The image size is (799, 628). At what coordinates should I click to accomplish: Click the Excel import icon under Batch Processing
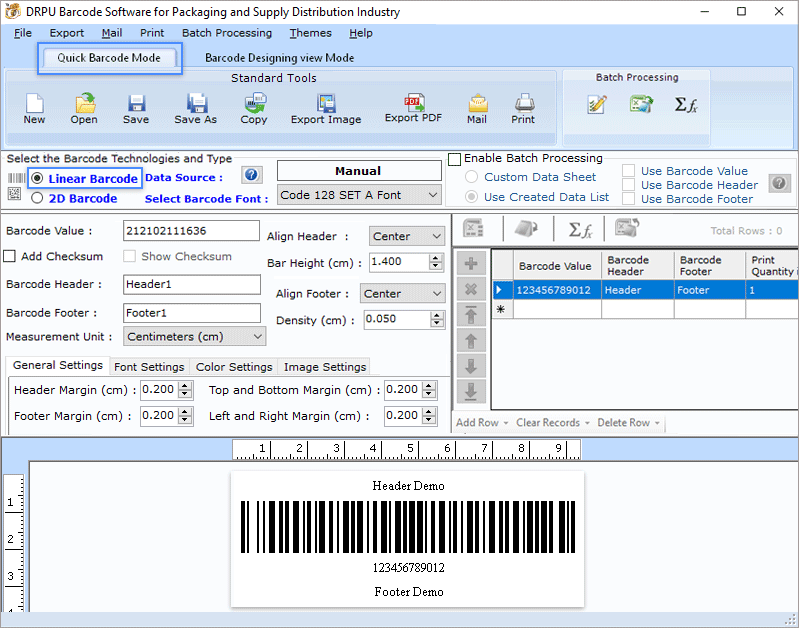coord(641,104)
